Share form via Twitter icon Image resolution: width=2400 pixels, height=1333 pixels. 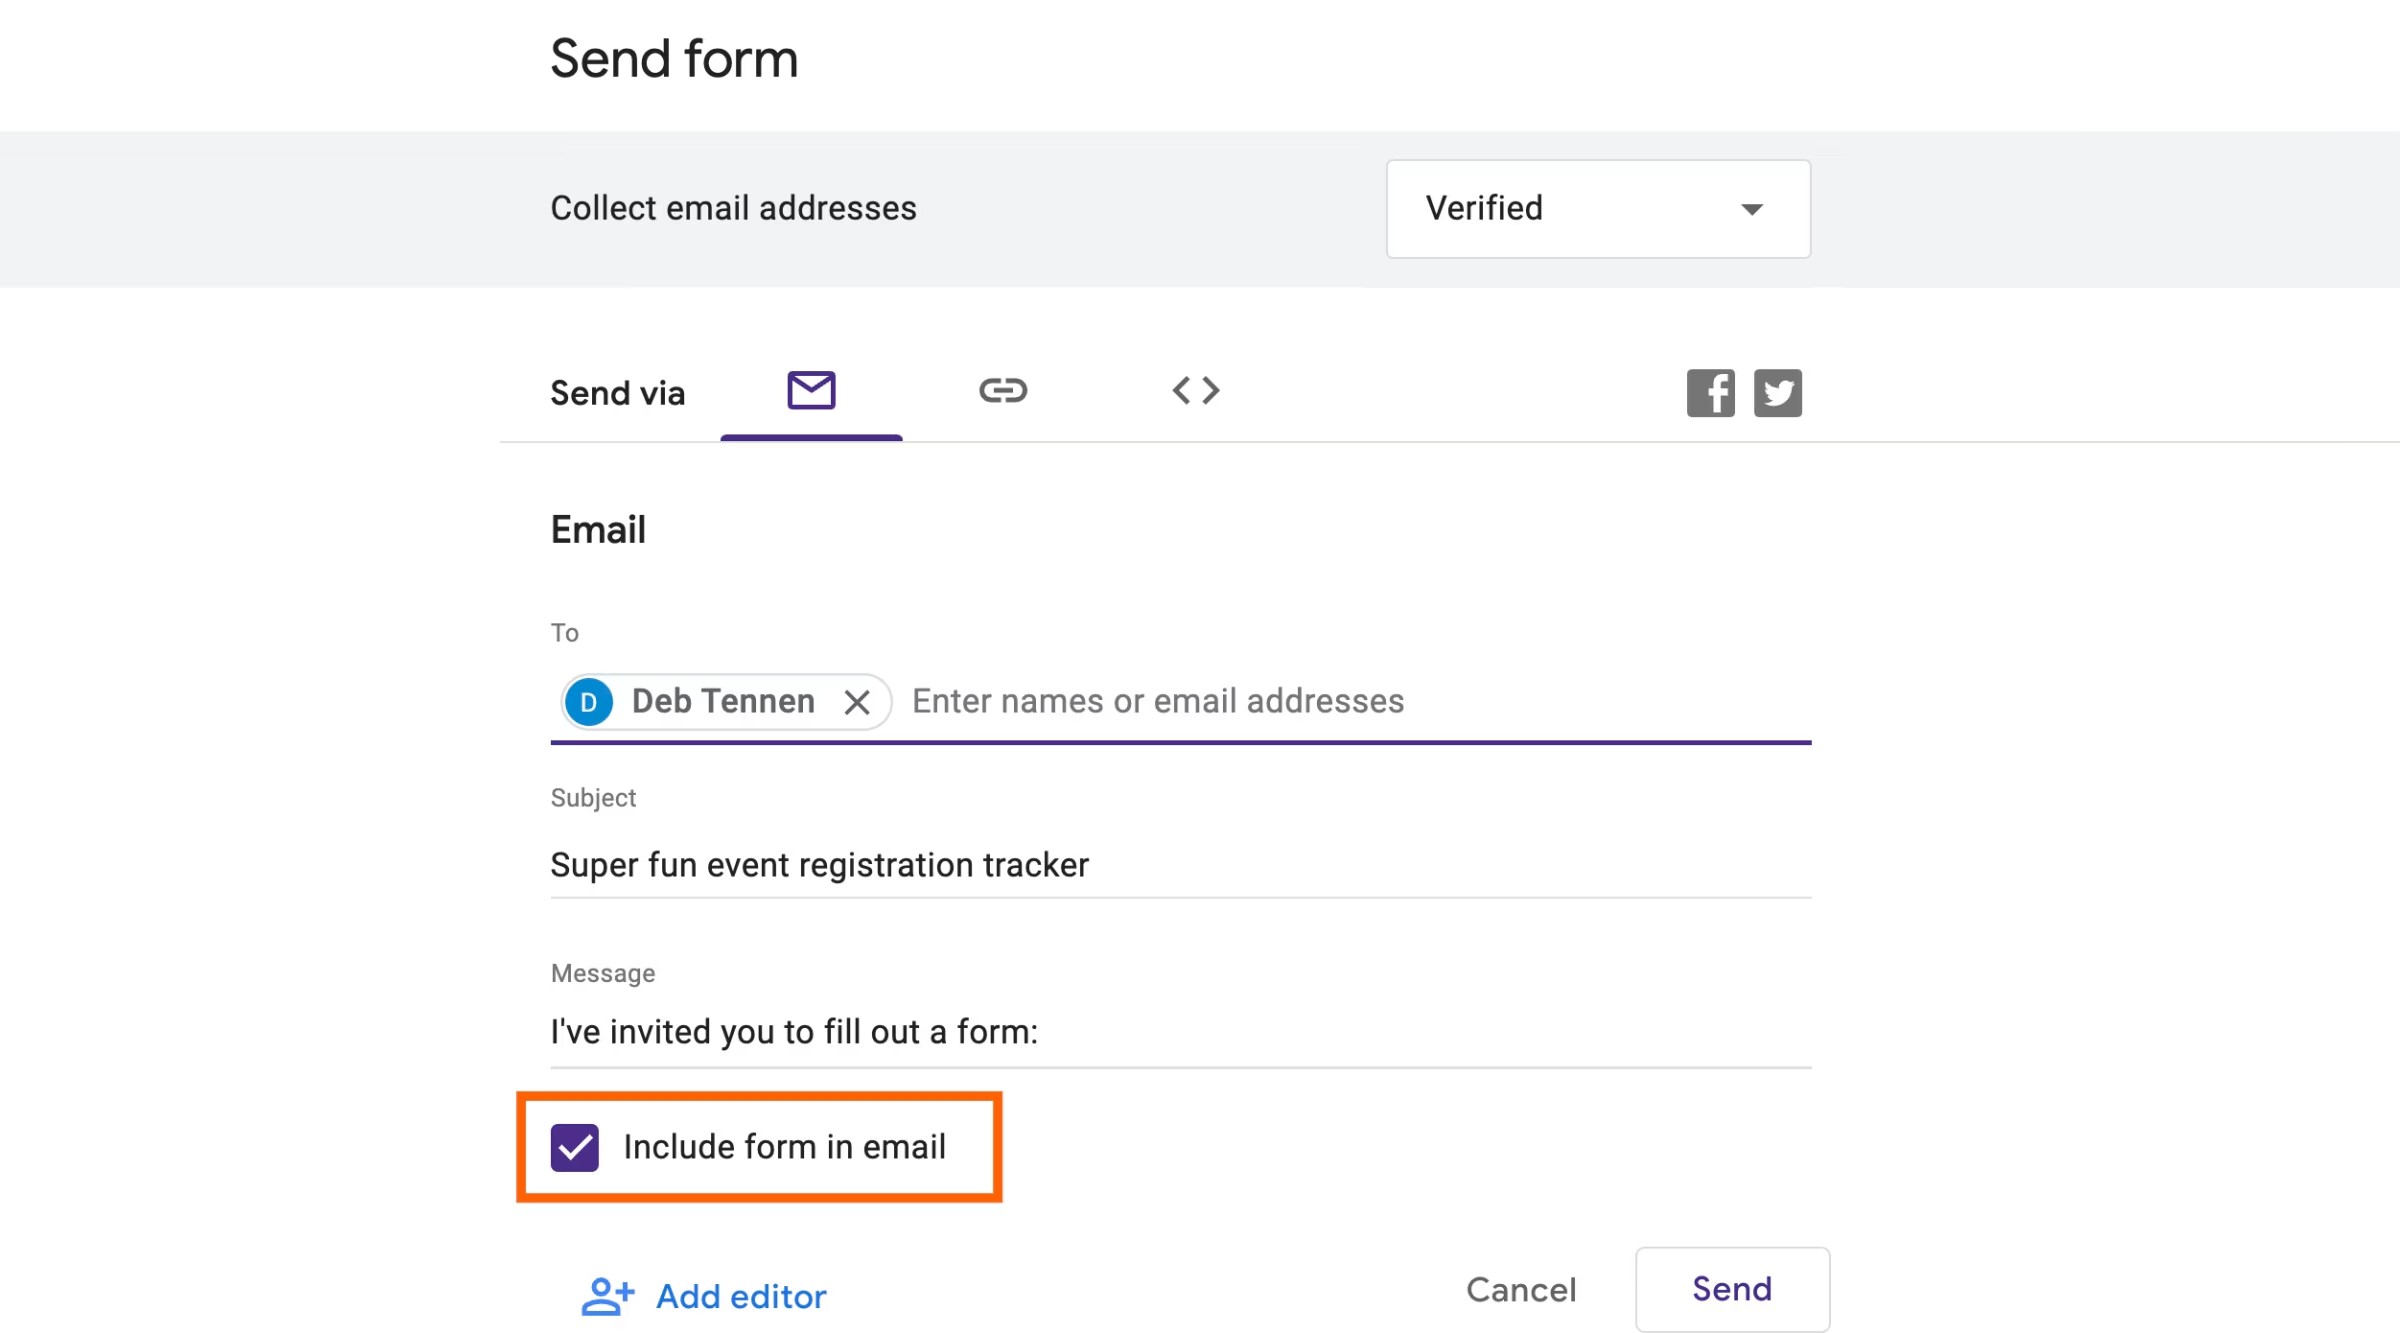click(x=1777, y=393)
